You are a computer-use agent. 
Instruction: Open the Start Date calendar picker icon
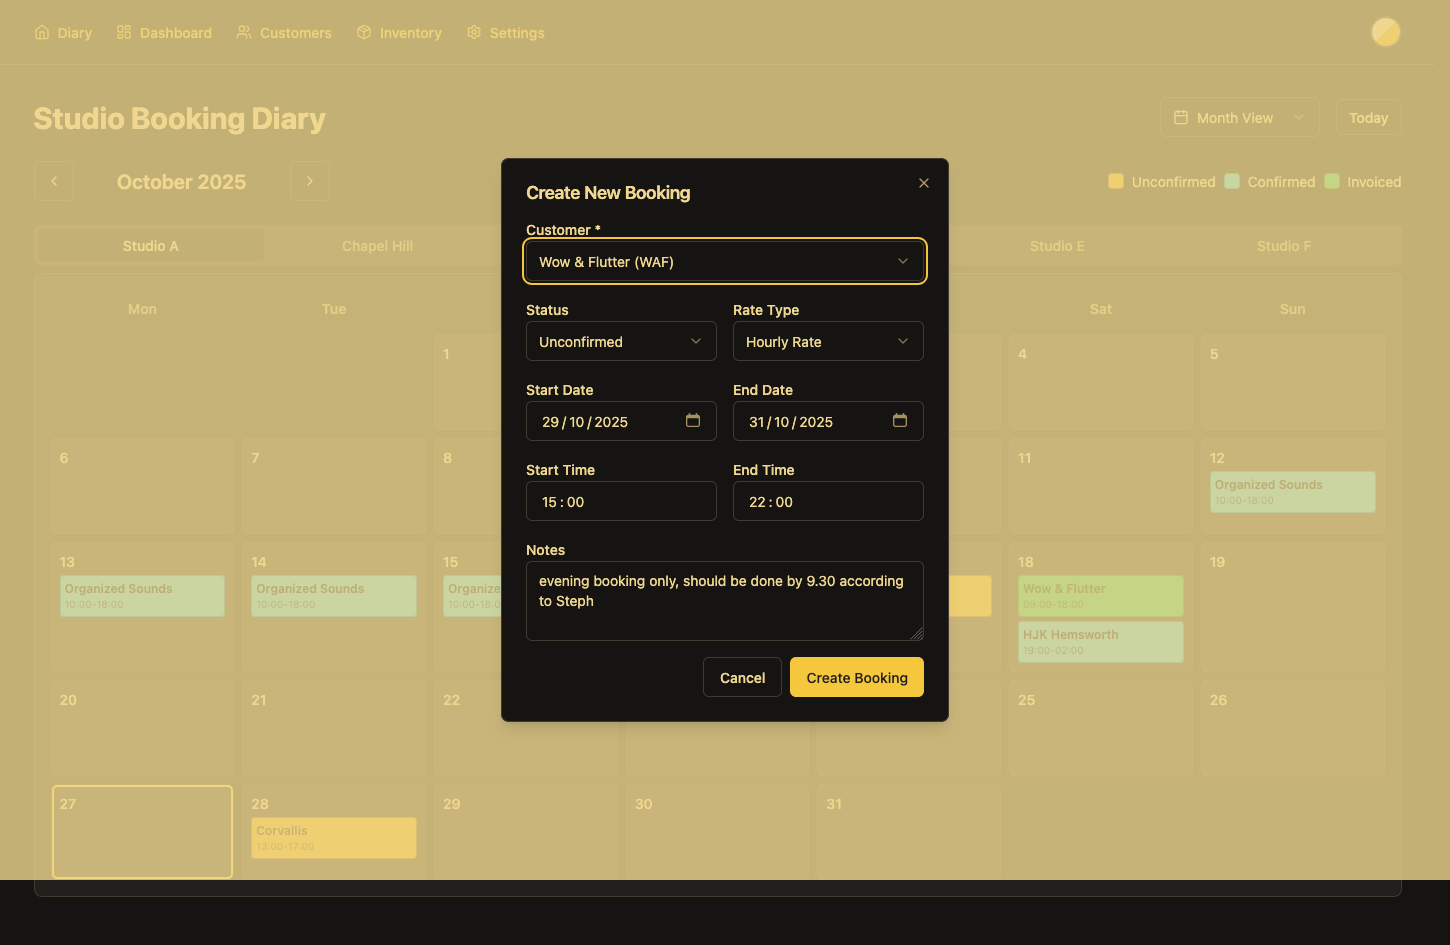point(693,421)
